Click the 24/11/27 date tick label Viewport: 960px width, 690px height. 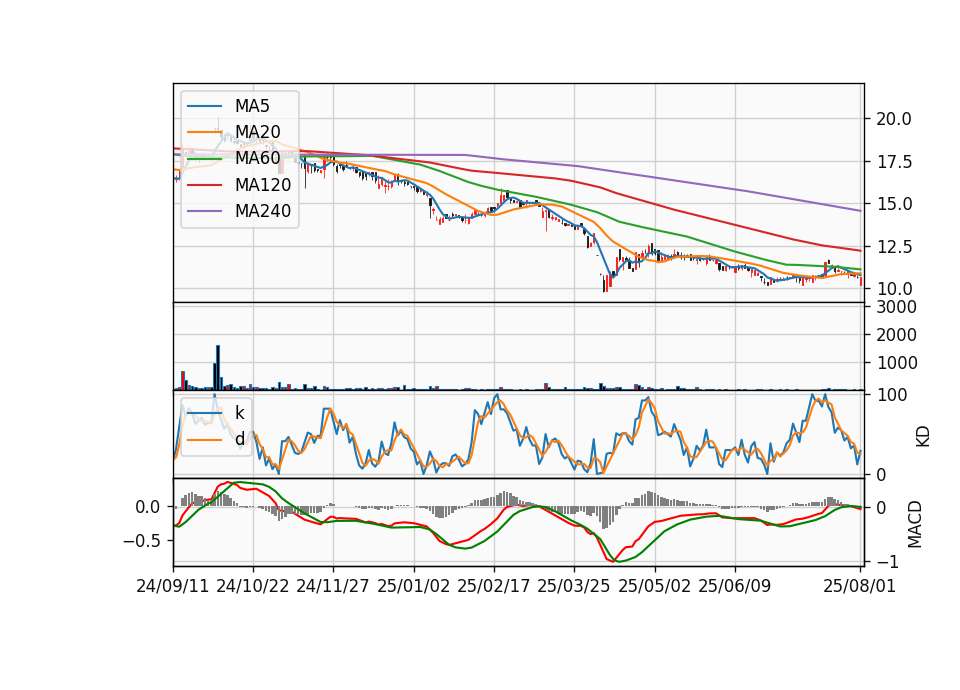click(x=333, y=587)
